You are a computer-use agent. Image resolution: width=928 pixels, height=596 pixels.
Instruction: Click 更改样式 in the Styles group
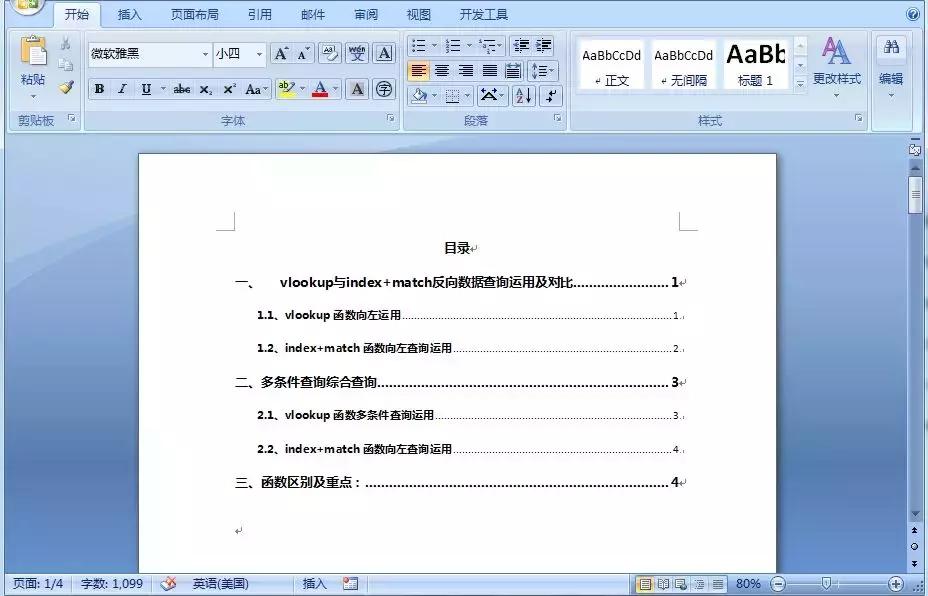pyautogui.click(x=836, y=70)
